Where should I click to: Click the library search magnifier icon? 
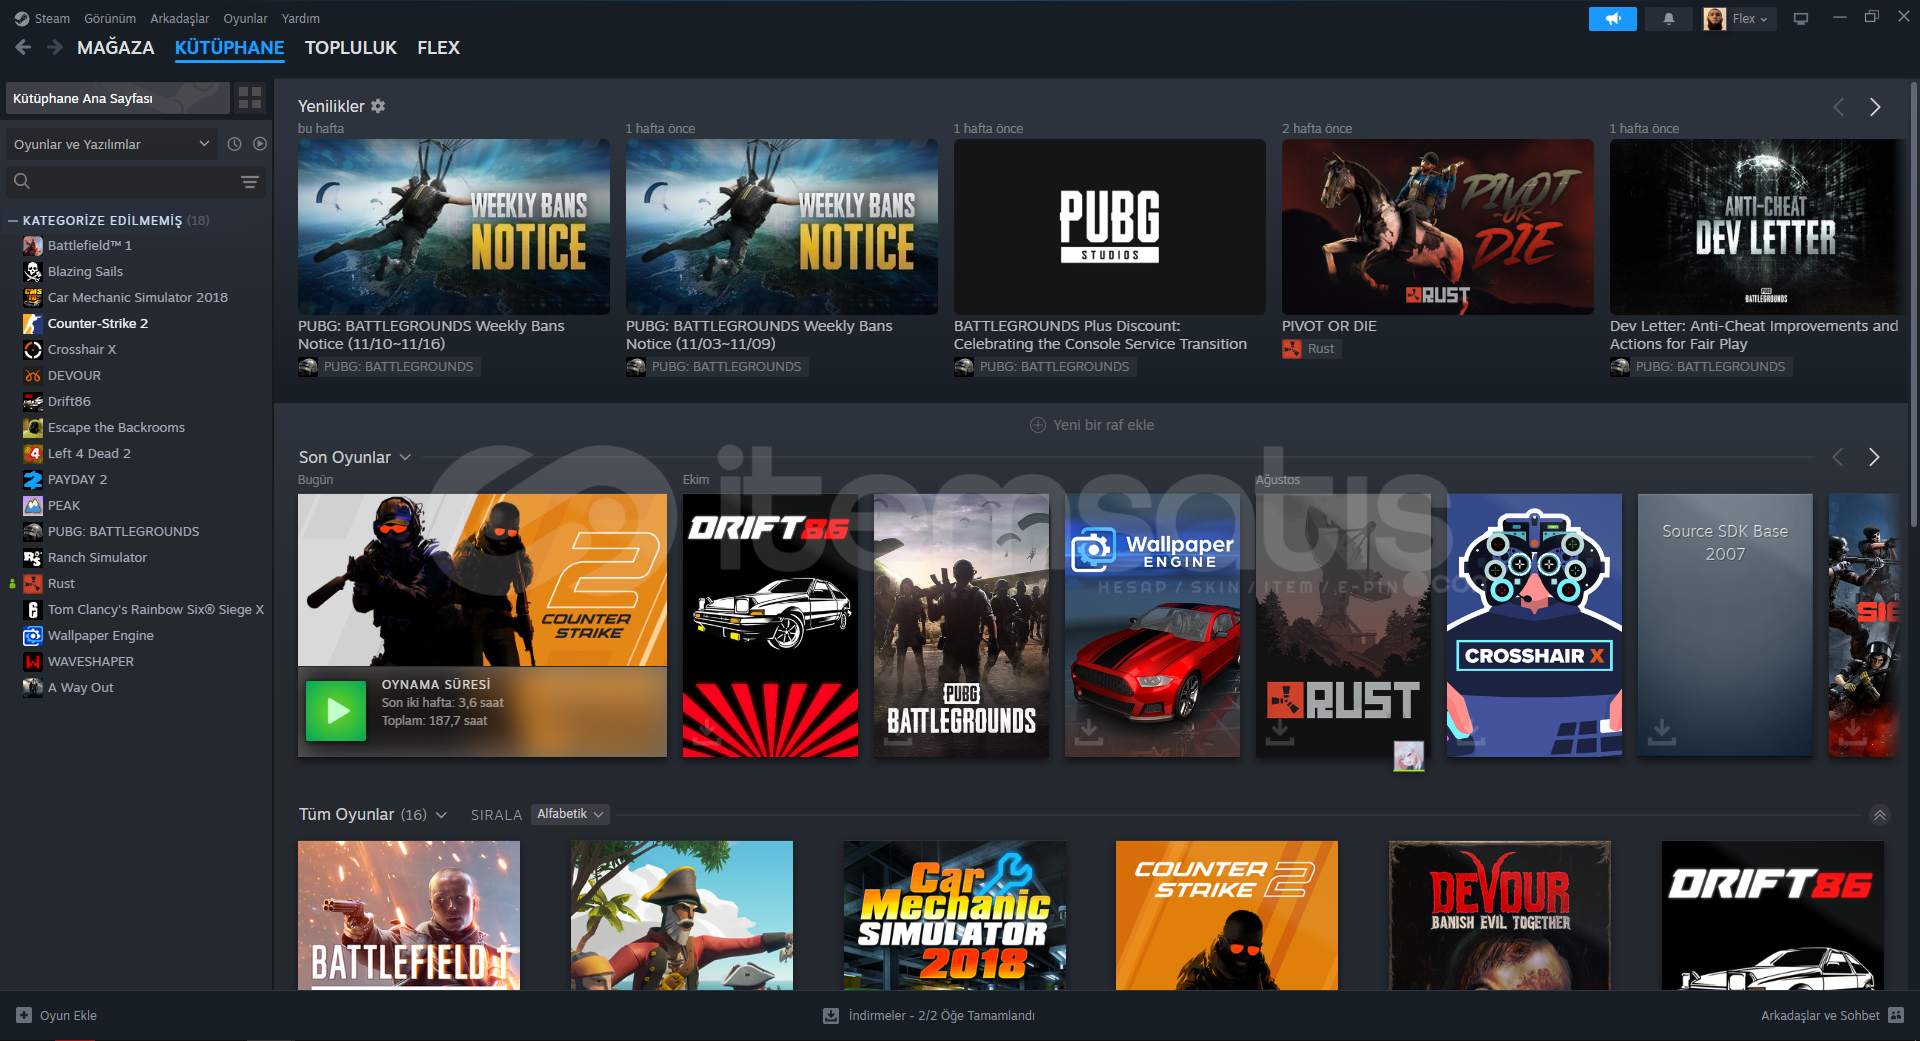tap(22, 181)
